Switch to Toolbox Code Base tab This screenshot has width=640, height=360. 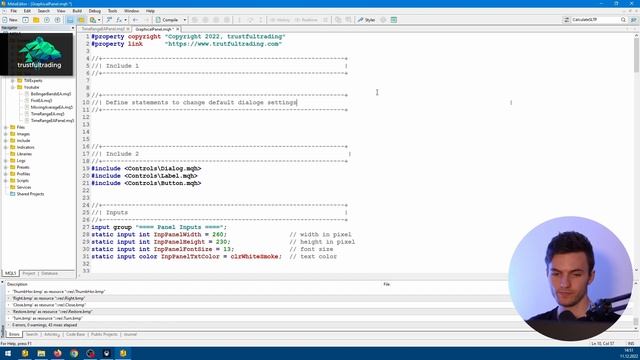coord(76,334)
